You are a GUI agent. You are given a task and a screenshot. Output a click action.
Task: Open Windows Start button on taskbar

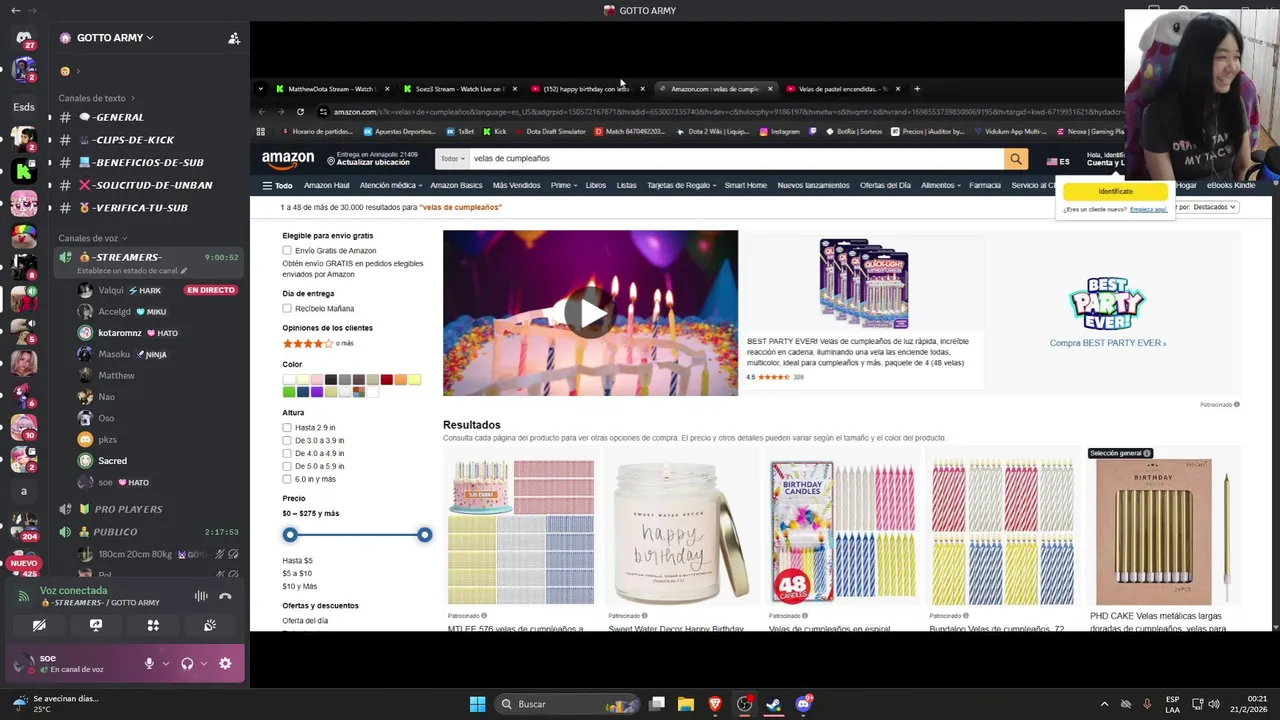pyautogui.click(x=477, y=704)
